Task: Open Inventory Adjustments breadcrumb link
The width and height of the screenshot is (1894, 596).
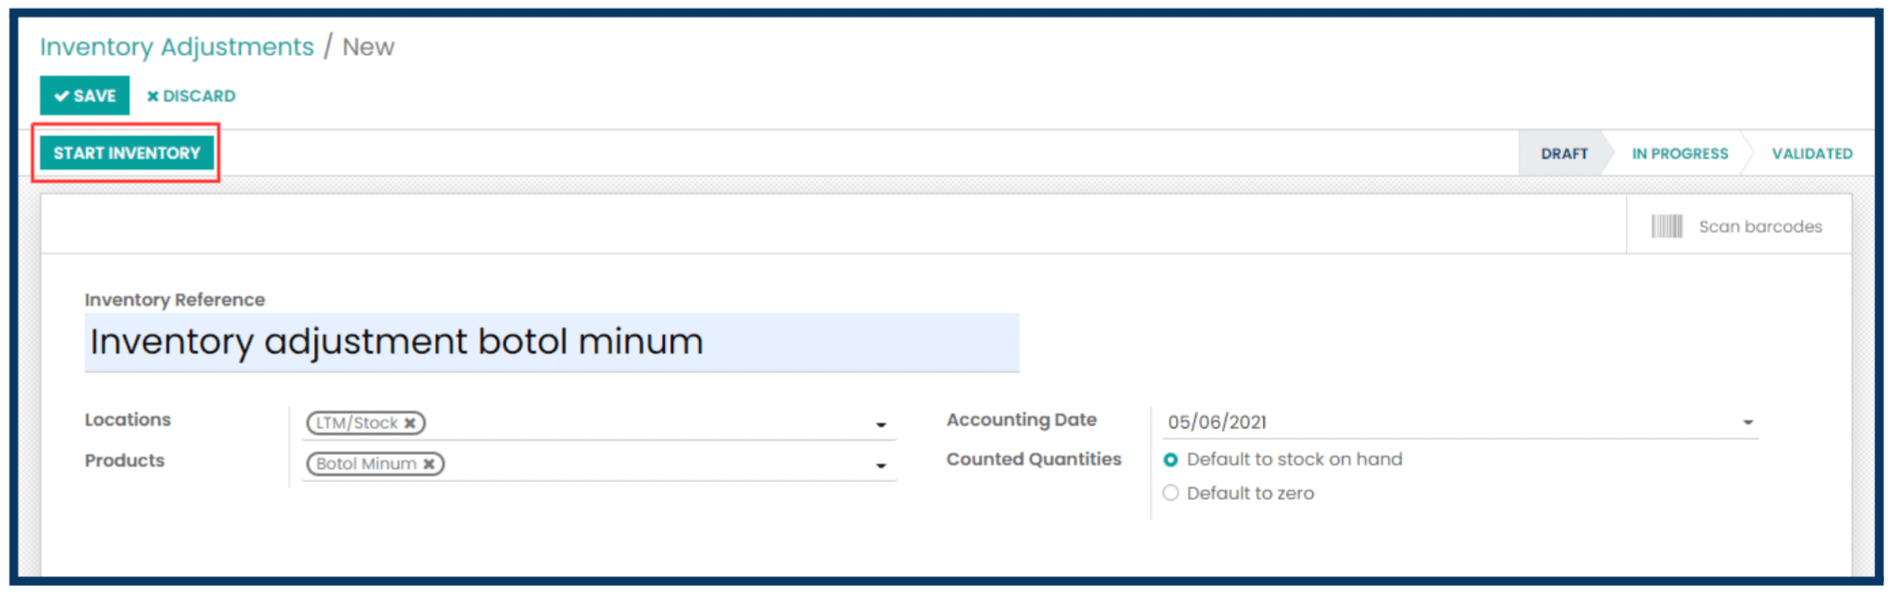Action: 177,47
